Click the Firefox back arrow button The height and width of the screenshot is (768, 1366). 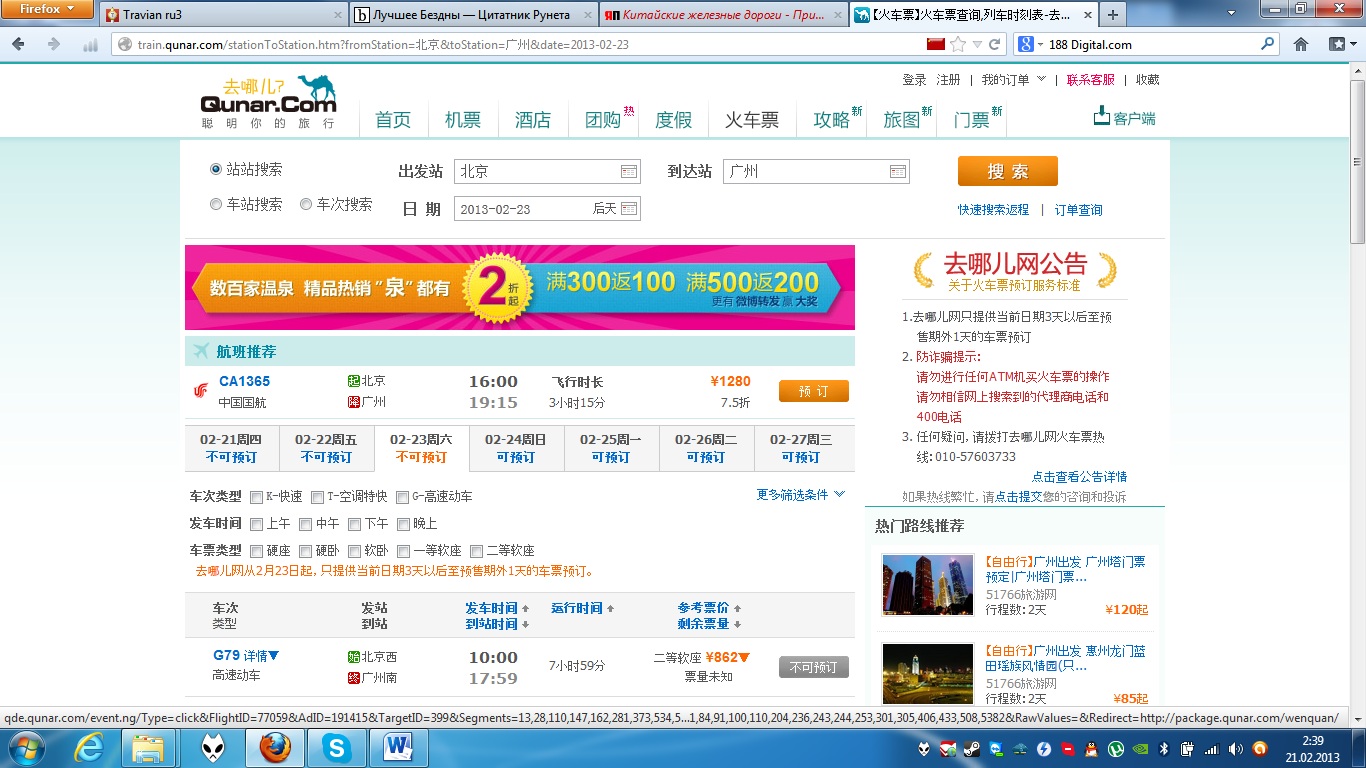click(19, 44)
